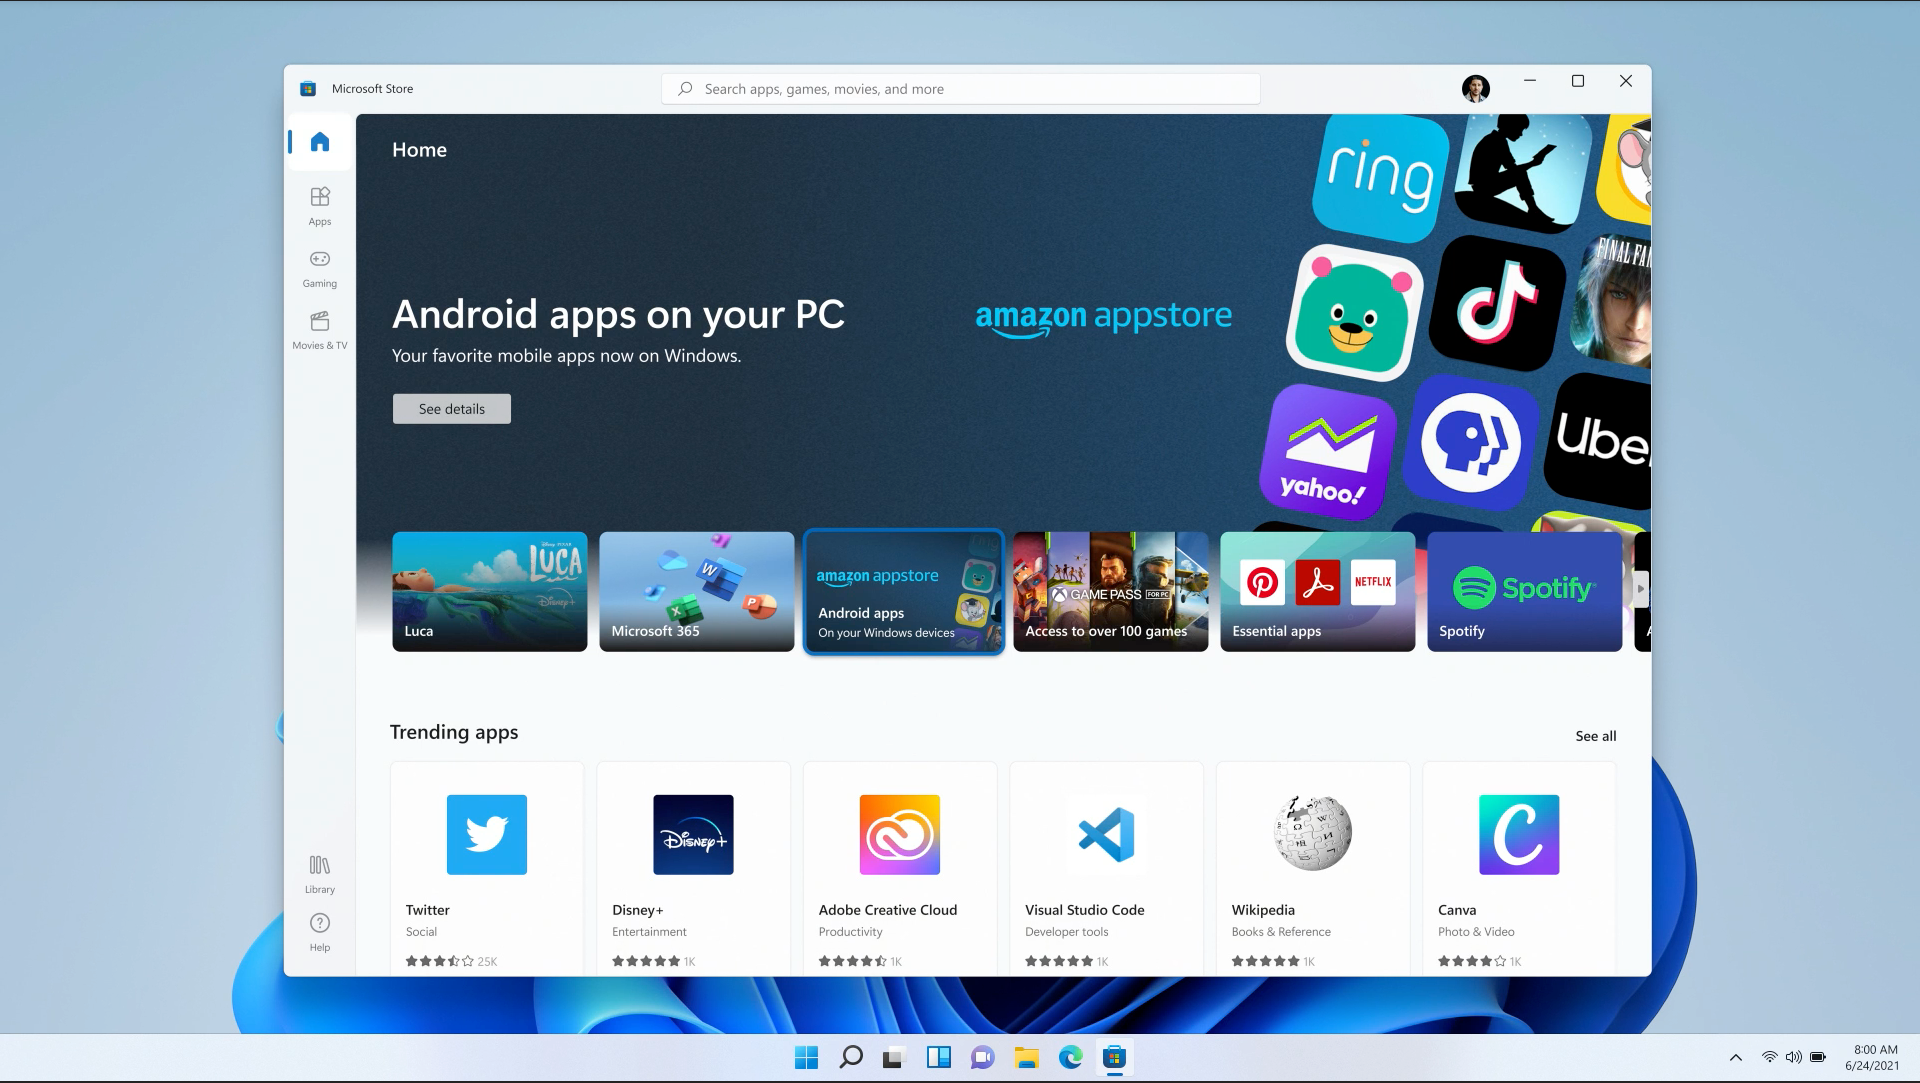Open the Wikipedia app icon
The image size is (1920, 1083).
[x=1312, y=834]
